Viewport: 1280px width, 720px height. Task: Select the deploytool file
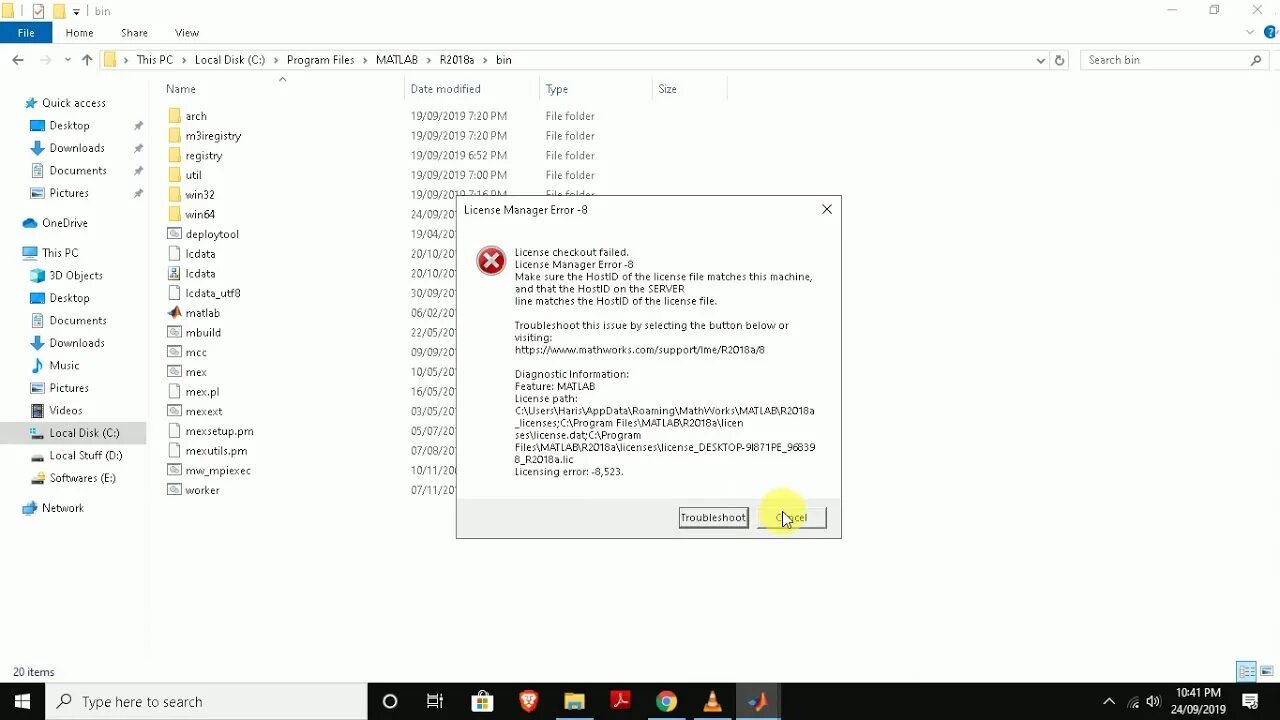(212, 234)
